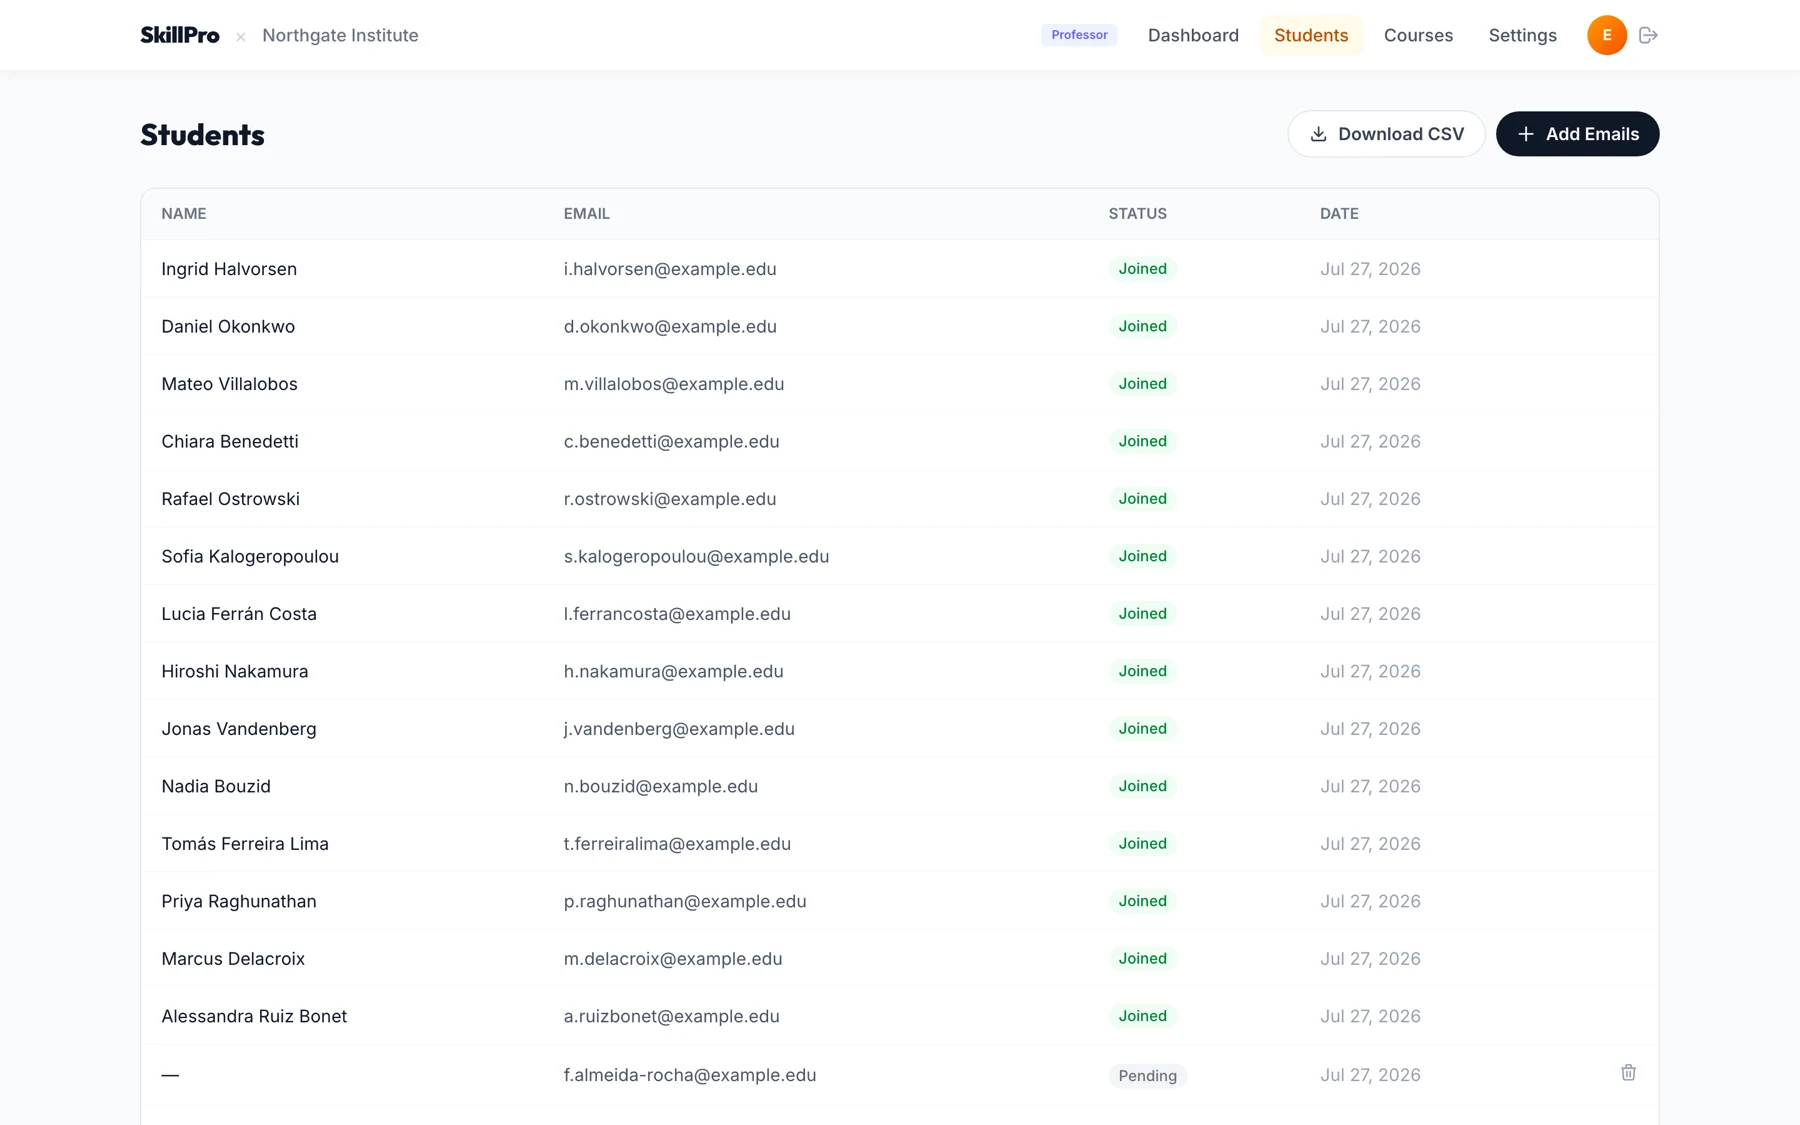Click the EMAIL column header

coord(586,214)
